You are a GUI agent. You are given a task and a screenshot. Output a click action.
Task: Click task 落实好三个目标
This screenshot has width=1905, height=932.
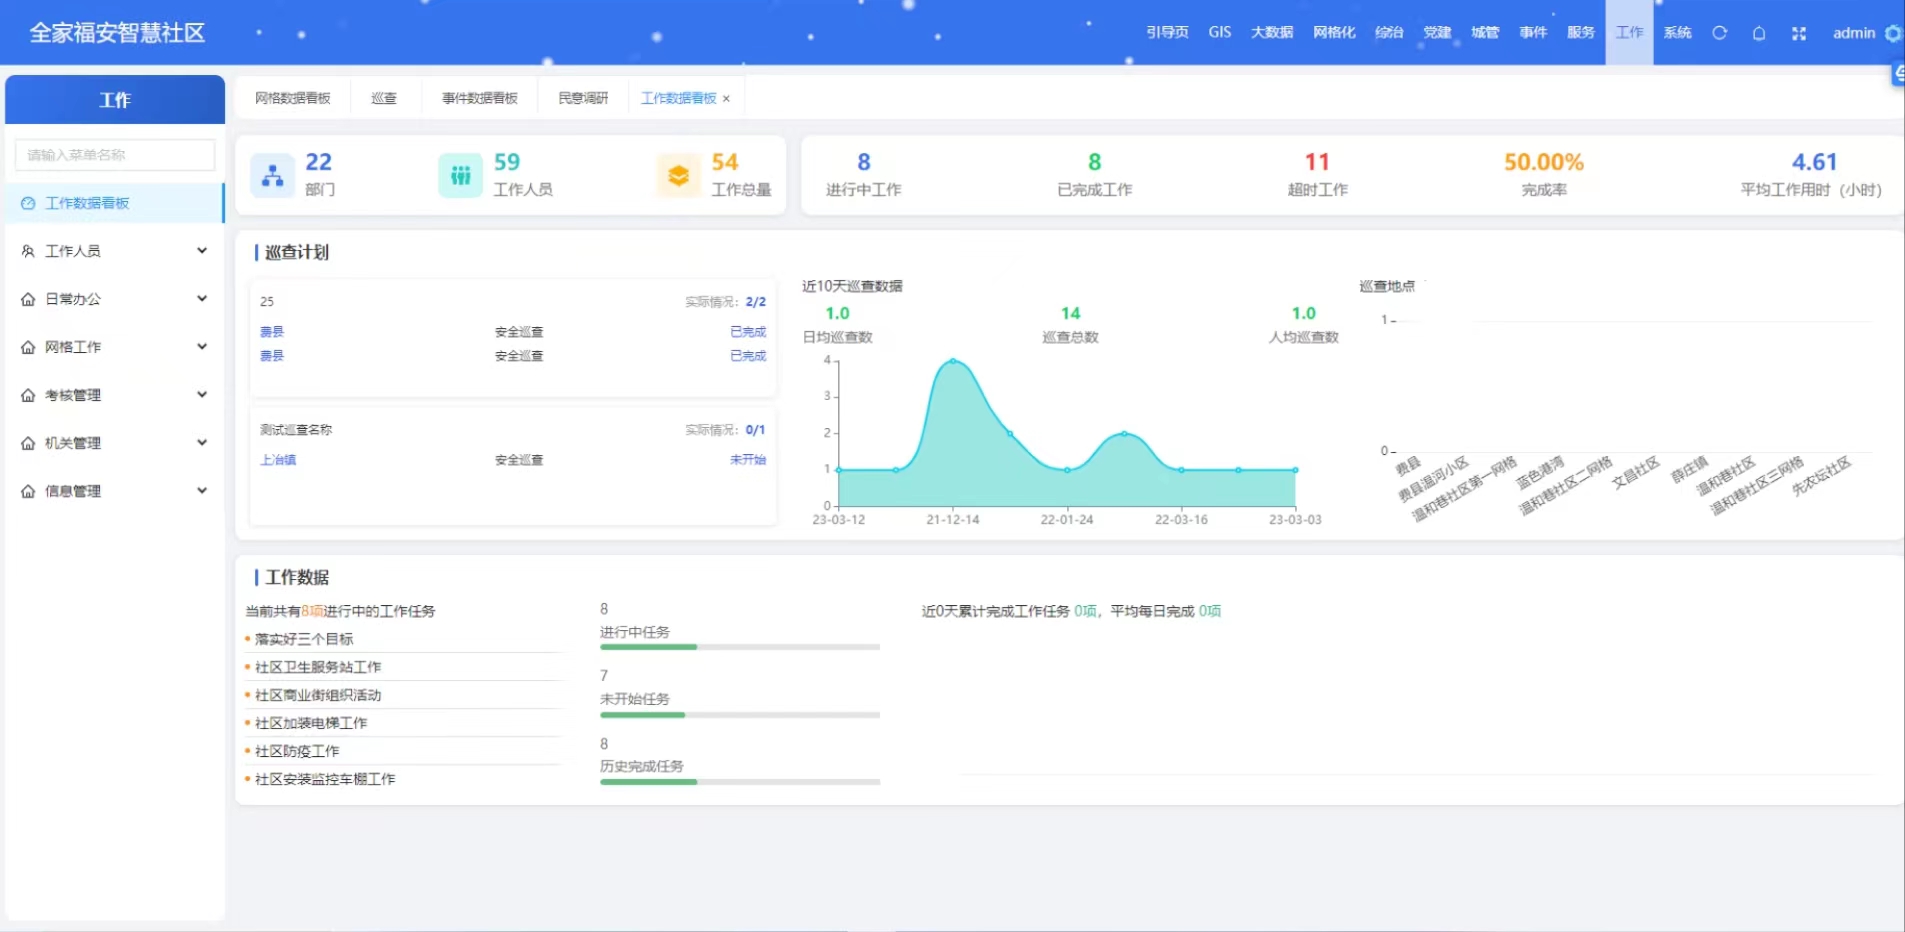pos(304,639)
